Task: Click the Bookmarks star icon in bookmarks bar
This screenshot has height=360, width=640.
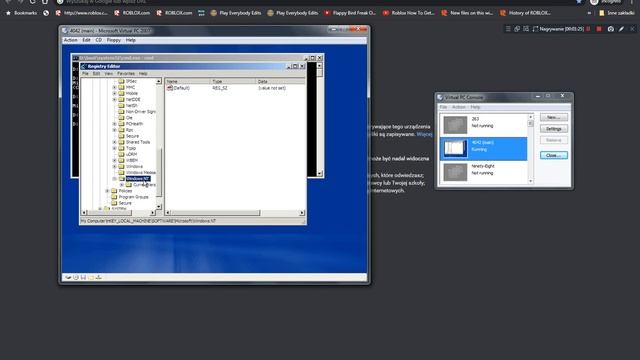Action: click(8, 13)
